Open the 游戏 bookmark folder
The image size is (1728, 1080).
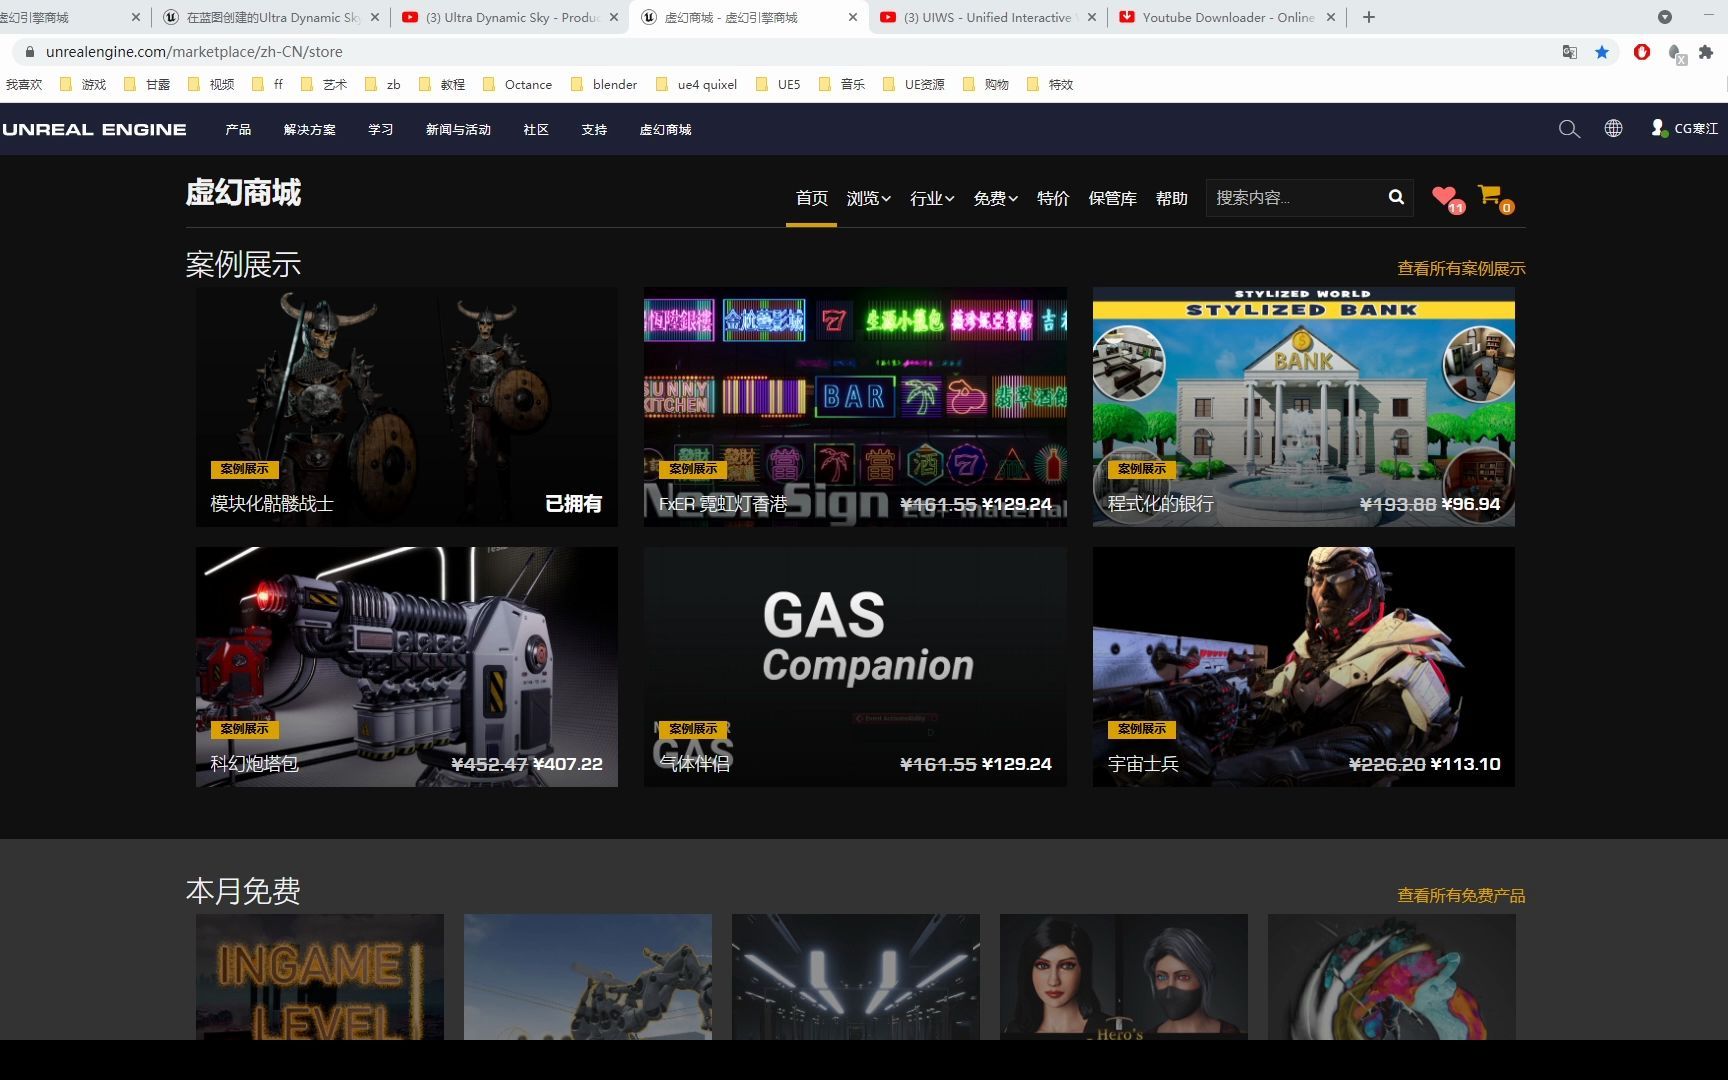click(x=84, y=85)
